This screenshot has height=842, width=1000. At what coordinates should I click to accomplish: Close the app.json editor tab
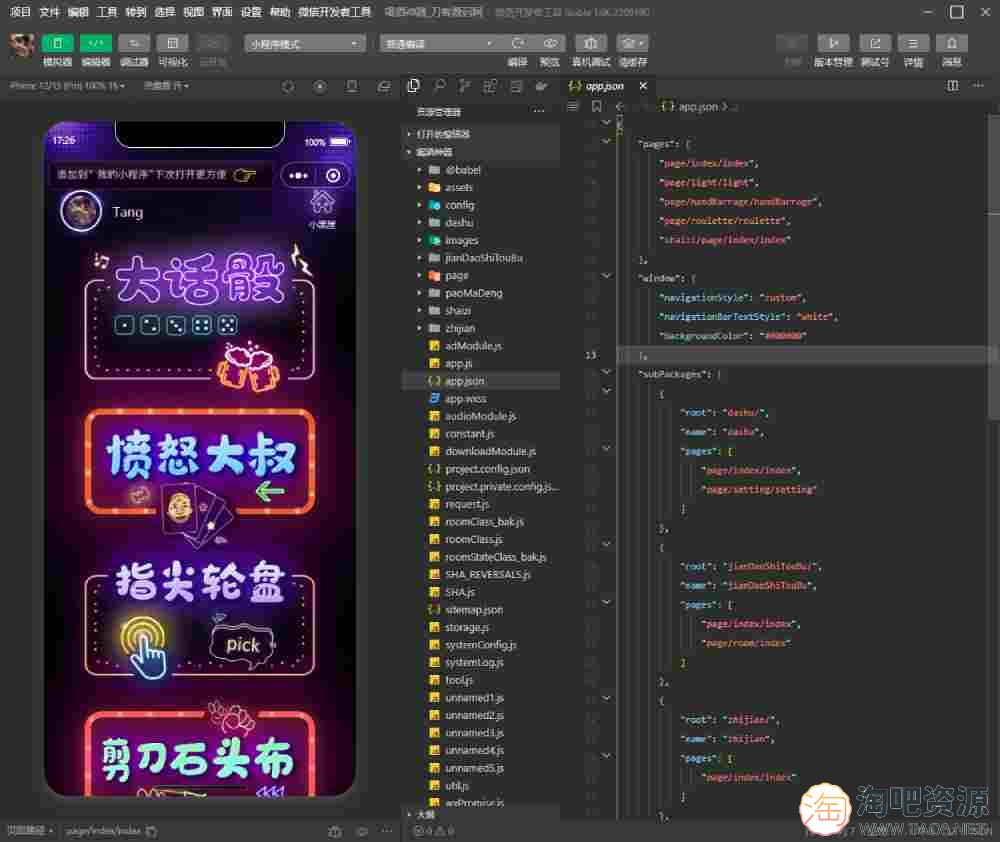point(643,86)
